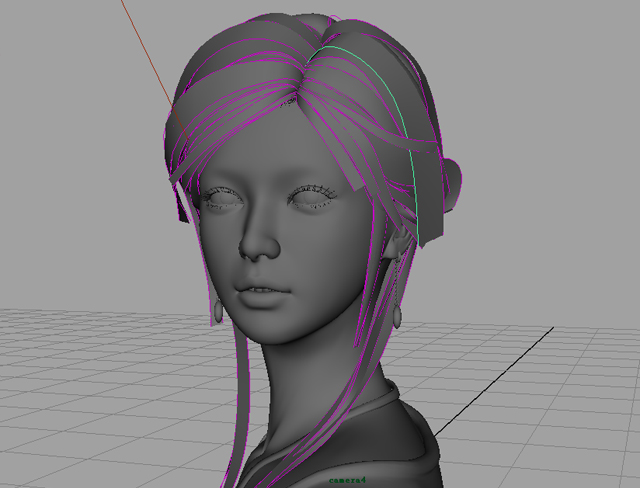
Task: Click empty gray background at top right
Action: pos(560,80)
